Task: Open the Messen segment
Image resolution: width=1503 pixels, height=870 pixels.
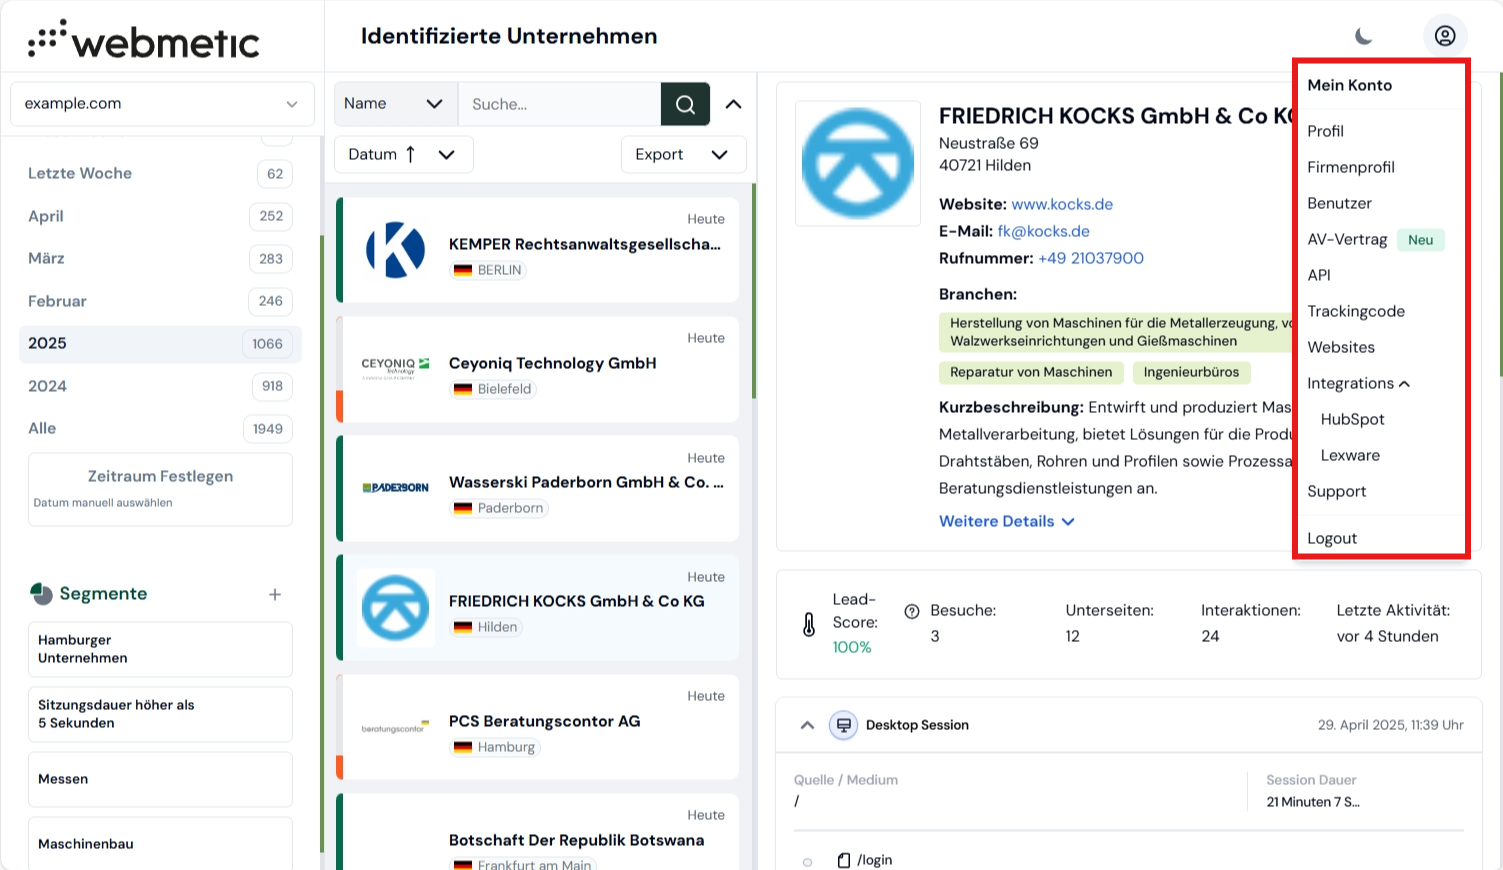Action: click(x=160, y=779)
